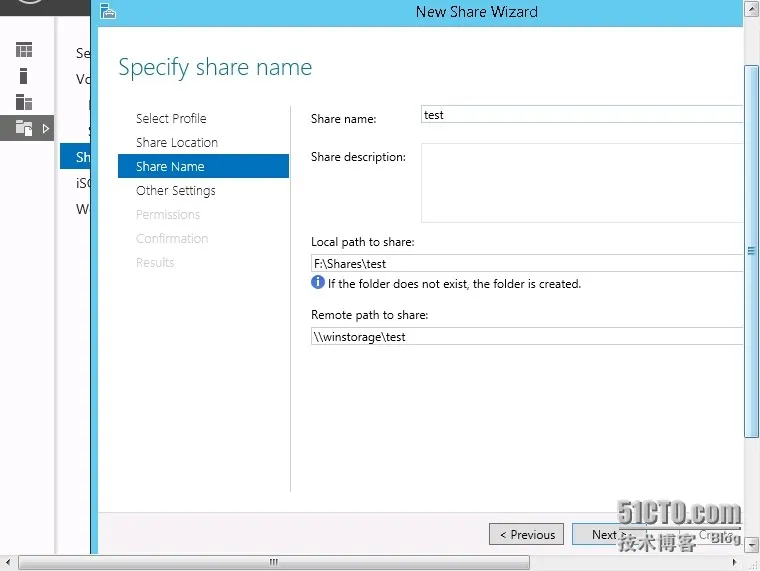Go to Select Profile step
This screenshot has height=571, width=760.
click(x=171, y=118)
